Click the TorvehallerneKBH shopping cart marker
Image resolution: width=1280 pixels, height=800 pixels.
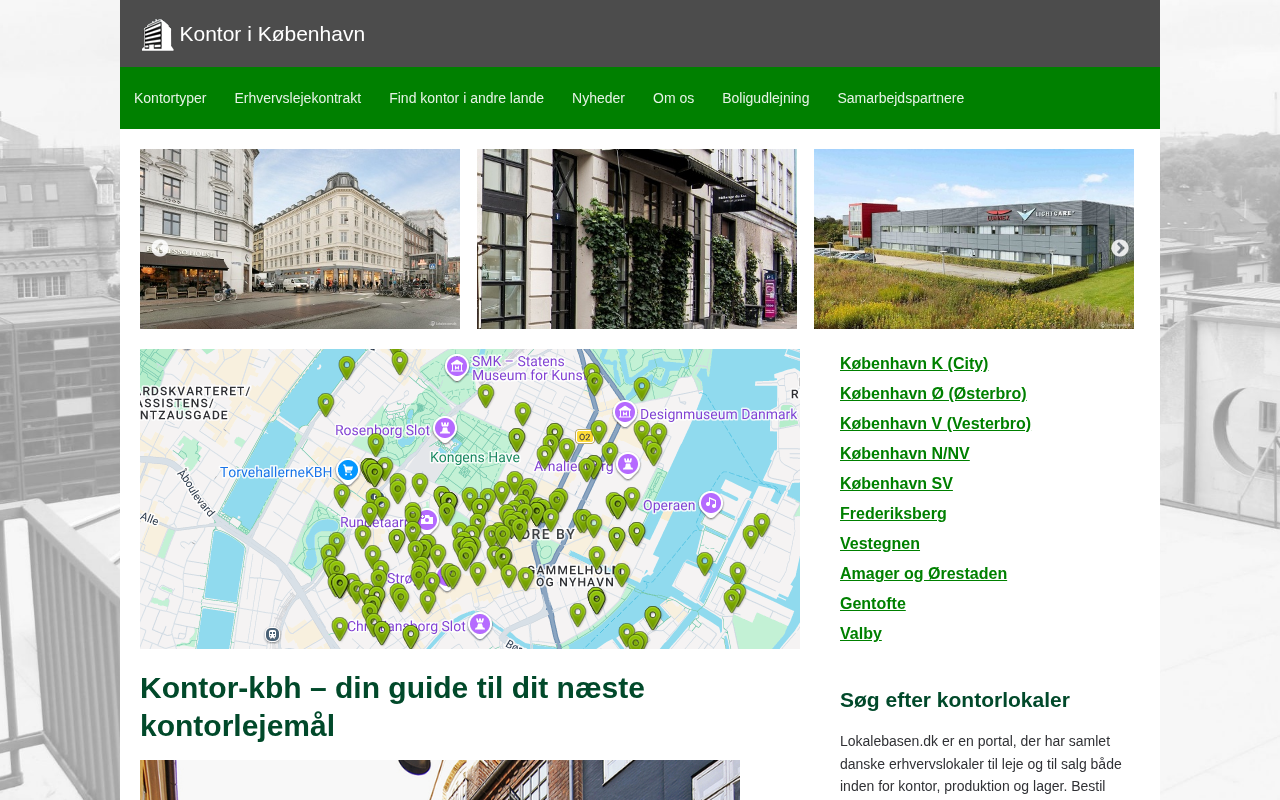(x=348, y=470)
